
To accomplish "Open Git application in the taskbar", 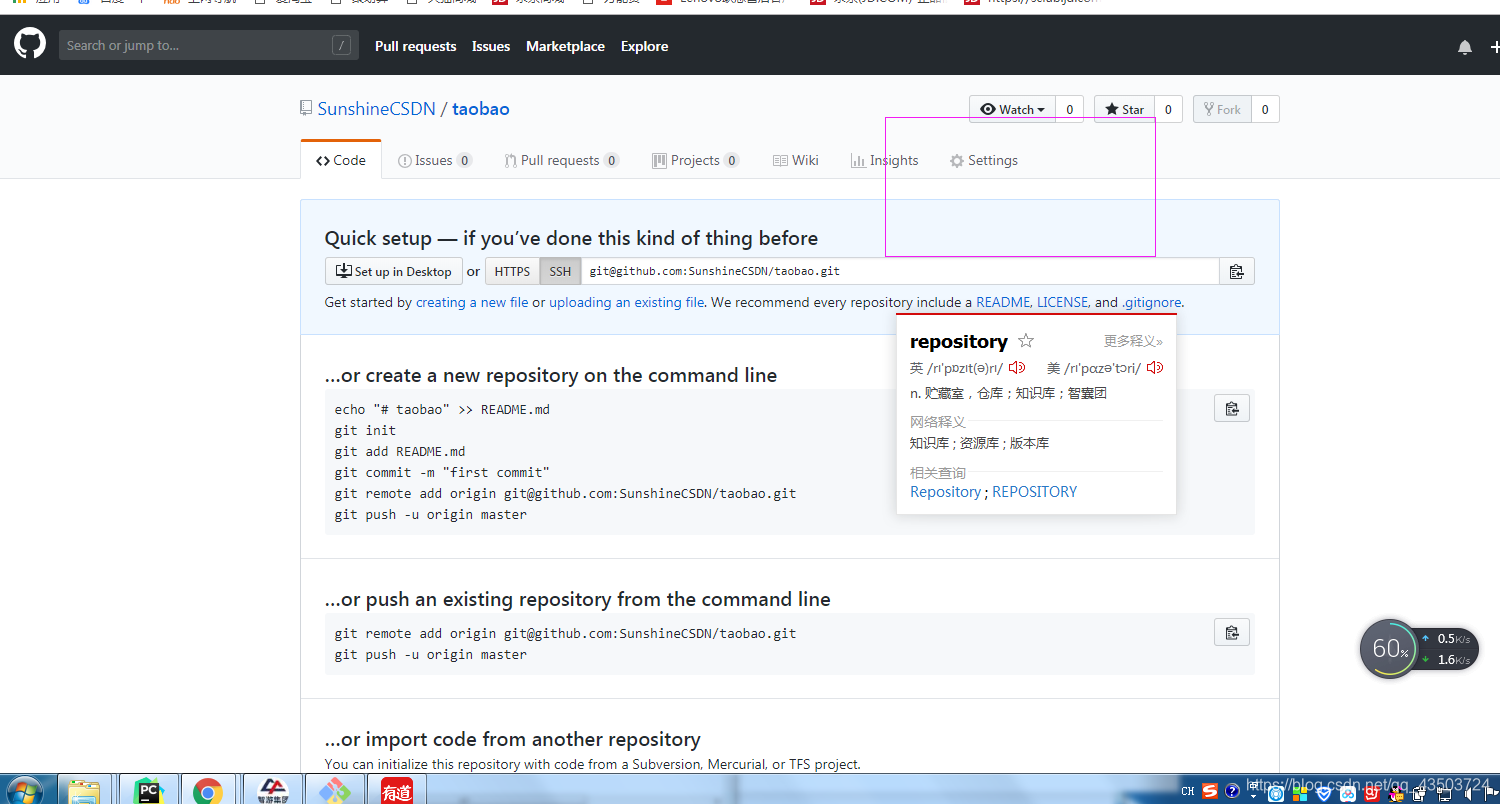I will pos(334,790).
